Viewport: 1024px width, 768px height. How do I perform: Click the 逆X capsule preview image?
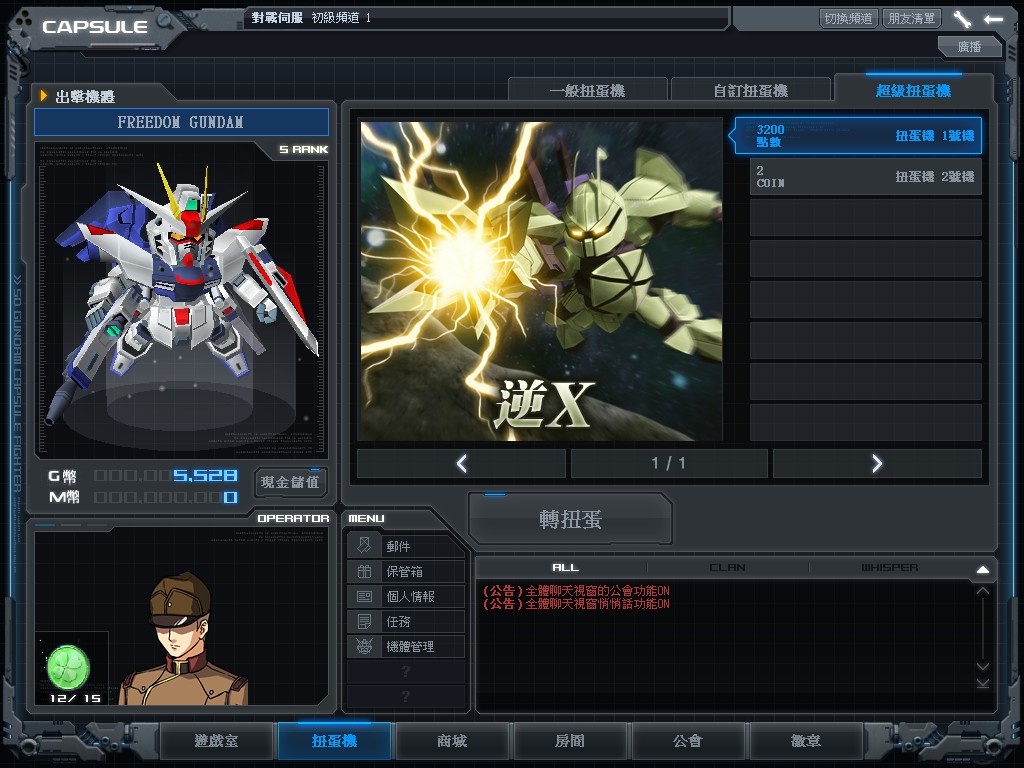[x=541, y=281]
